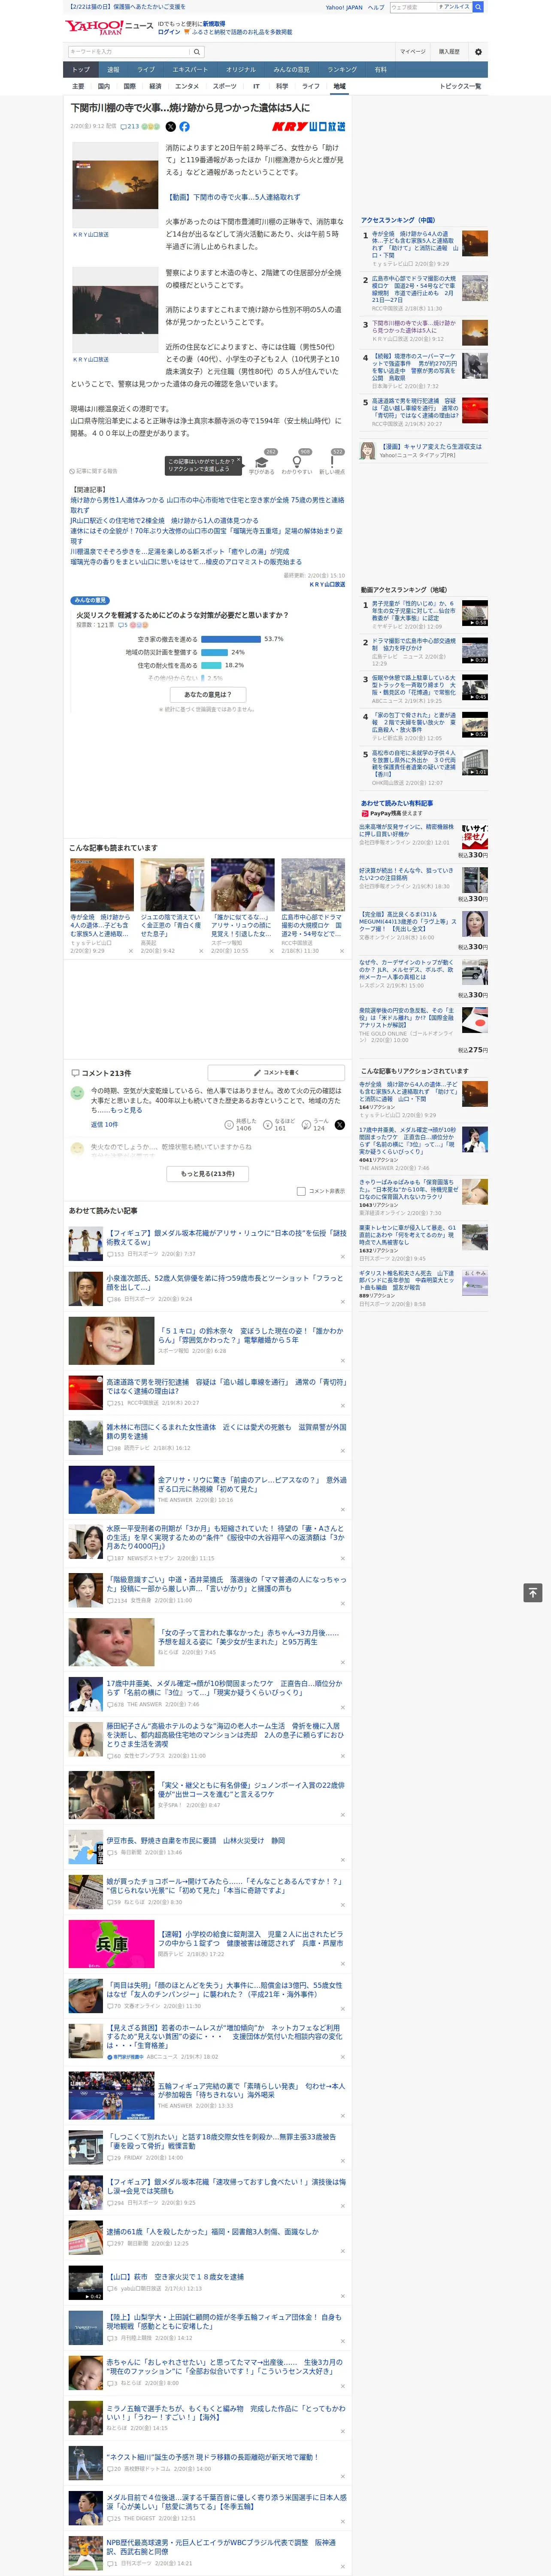Screen dimensions: 551x2576
Task: Select the スポーツ category
Action: [225, 86]
